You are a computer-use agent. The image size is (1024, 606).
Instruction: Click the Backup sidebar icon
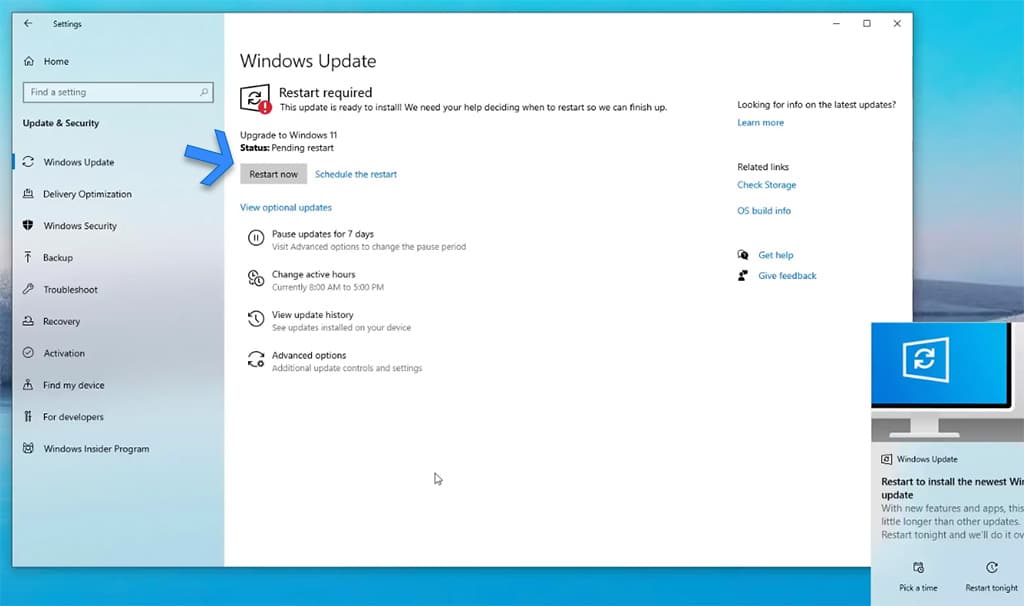(x=28, y=258)
